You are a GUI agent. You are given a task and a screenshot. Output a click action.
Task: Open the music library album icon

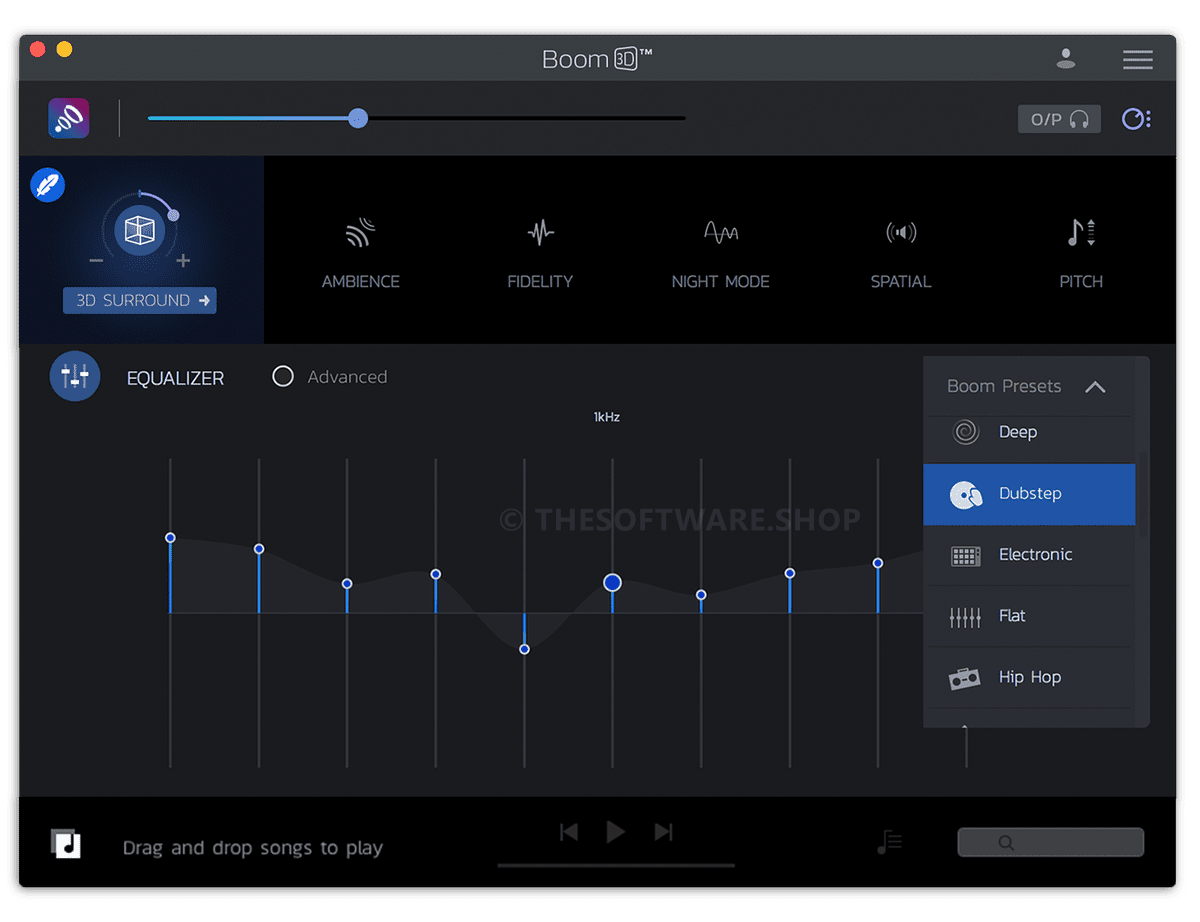pos(66,844)
